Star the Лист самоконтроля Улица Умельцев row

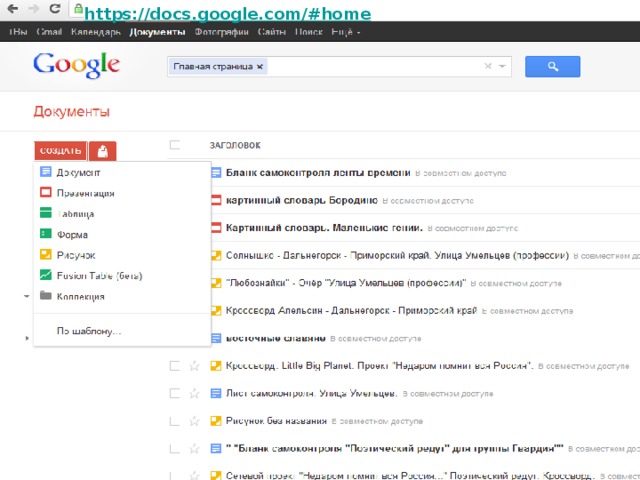coord(194,393)
